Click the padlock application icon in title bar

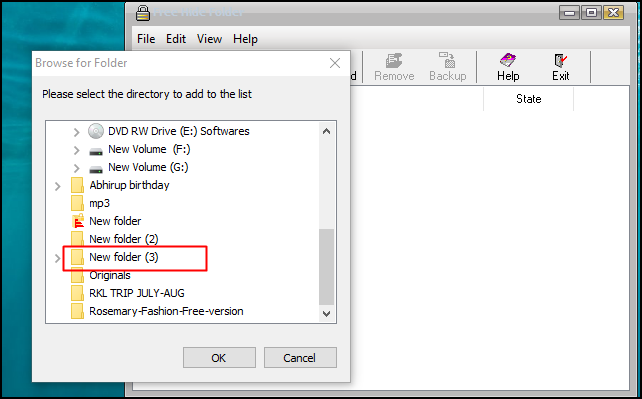[x=143, y=13]
